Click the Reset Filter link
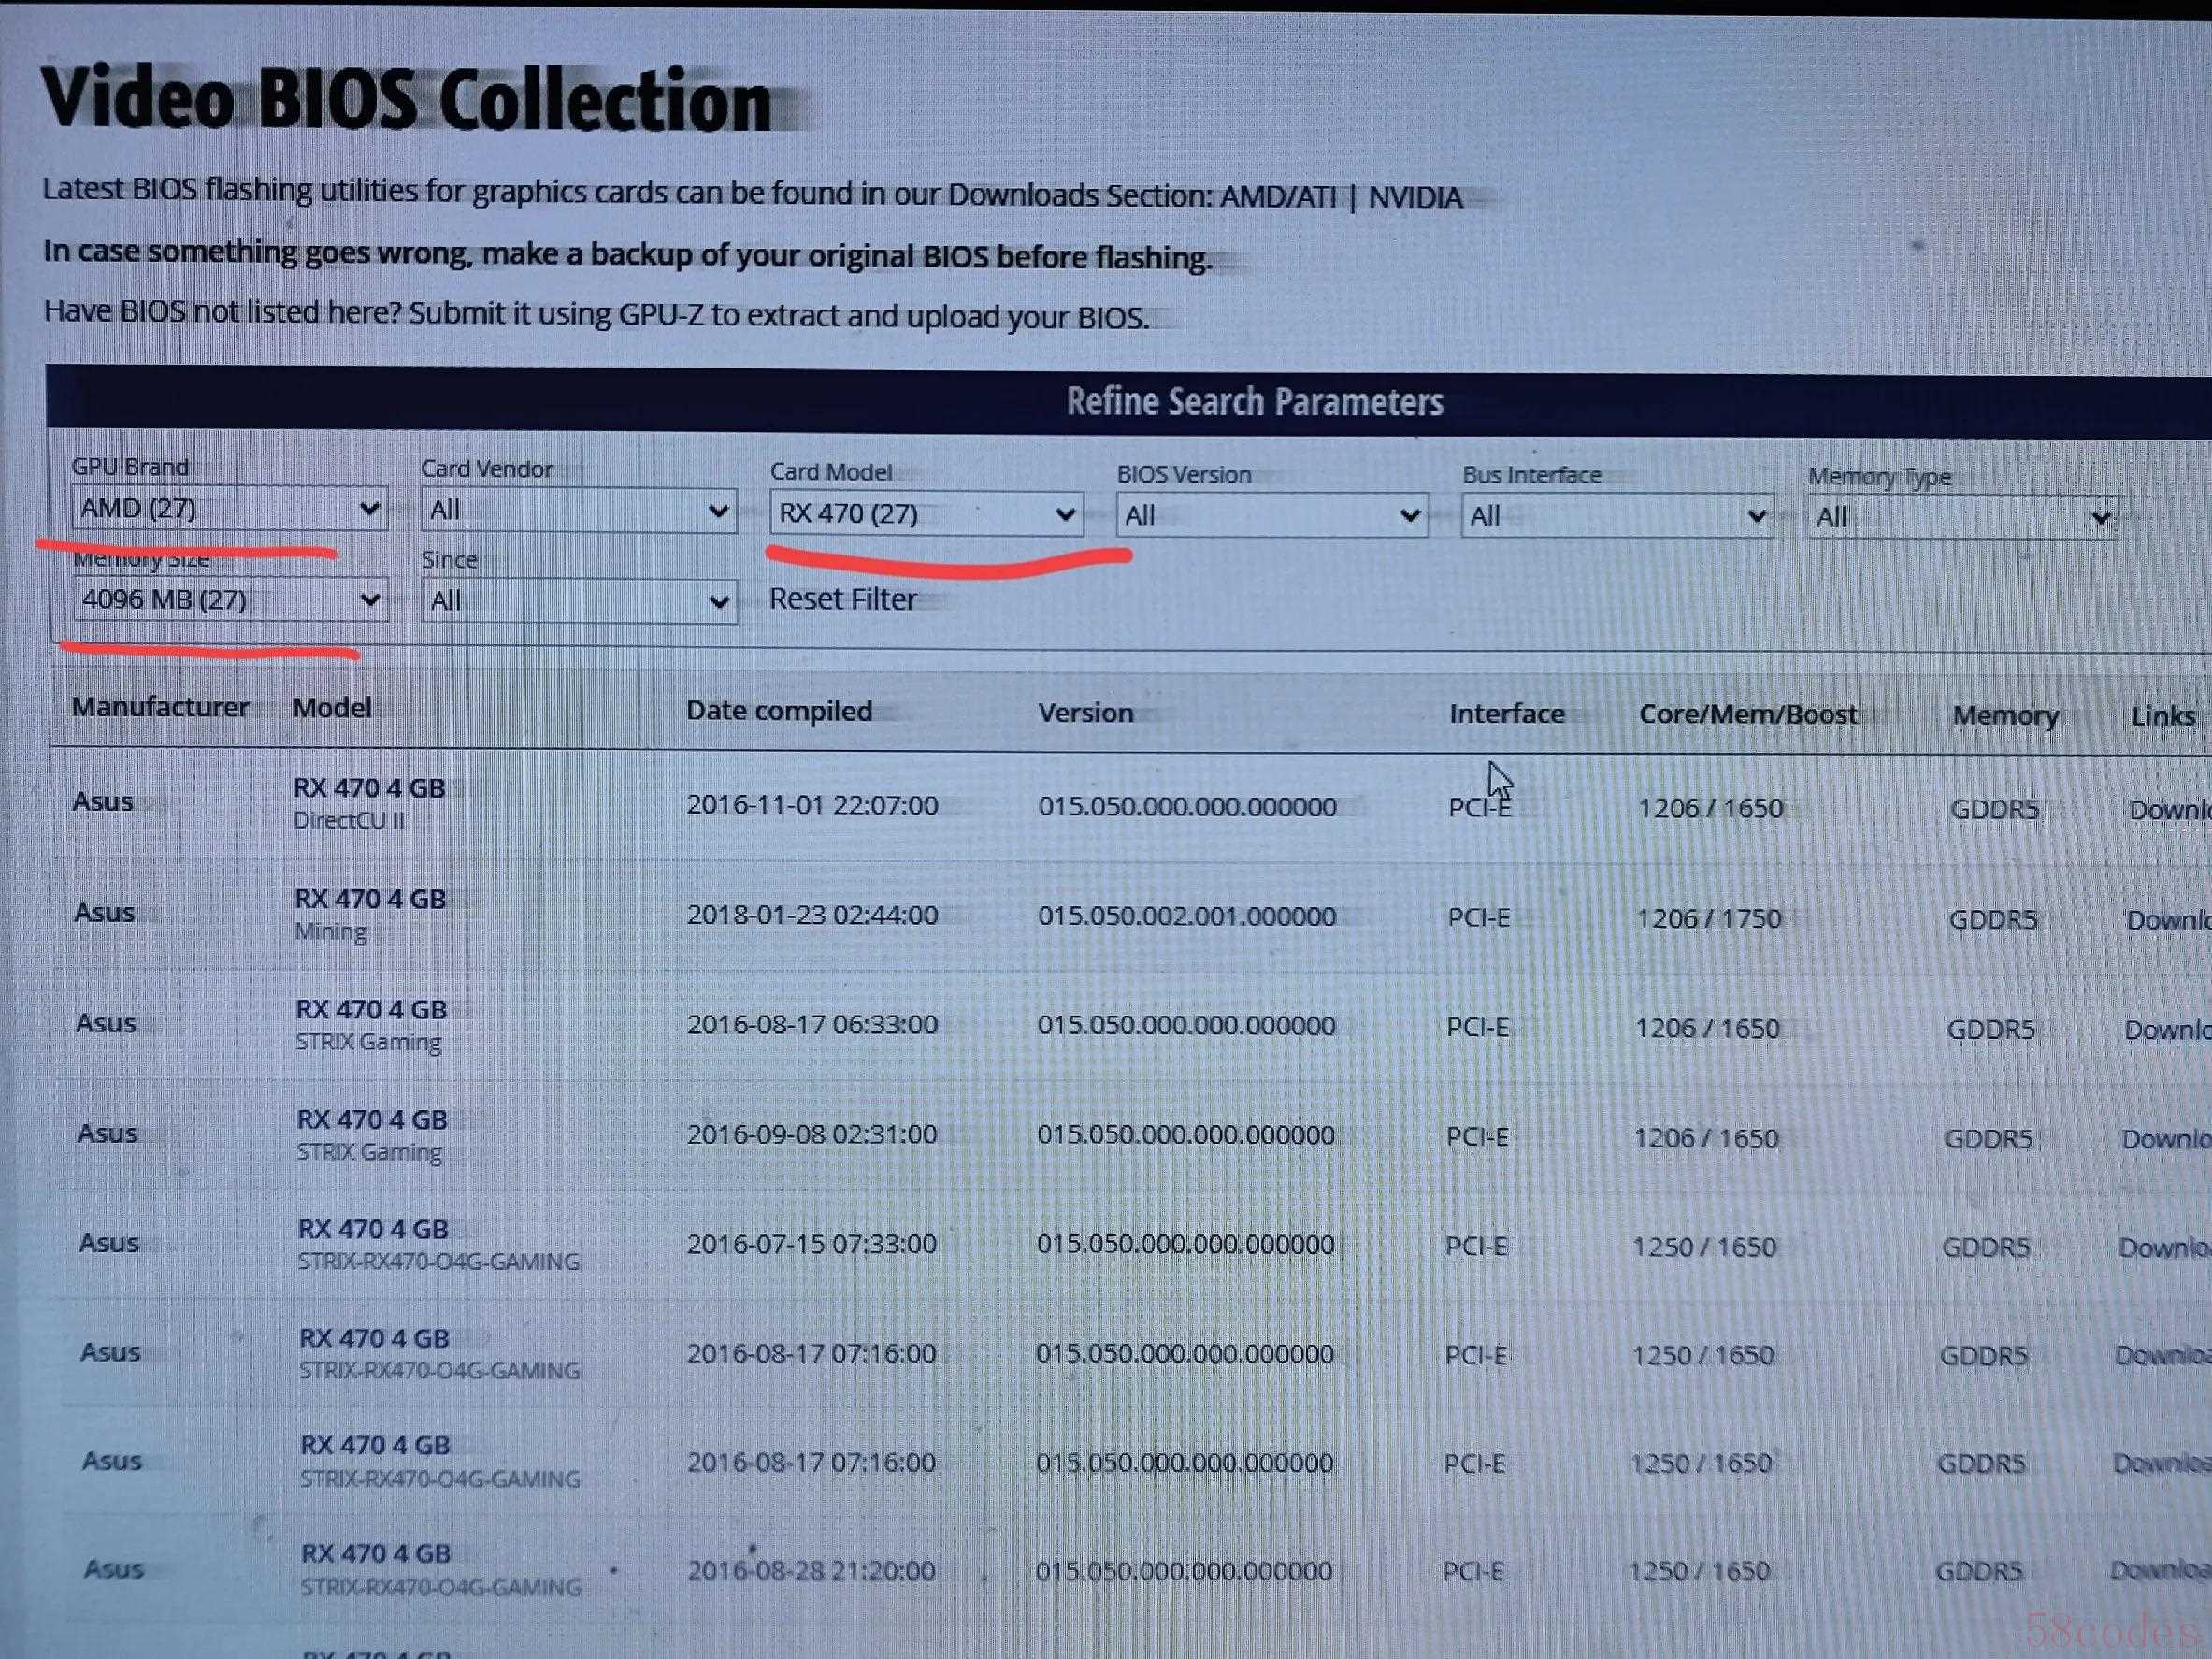Image resolution: width=2212 pixels, height=1659 pixels. point(842,598)
